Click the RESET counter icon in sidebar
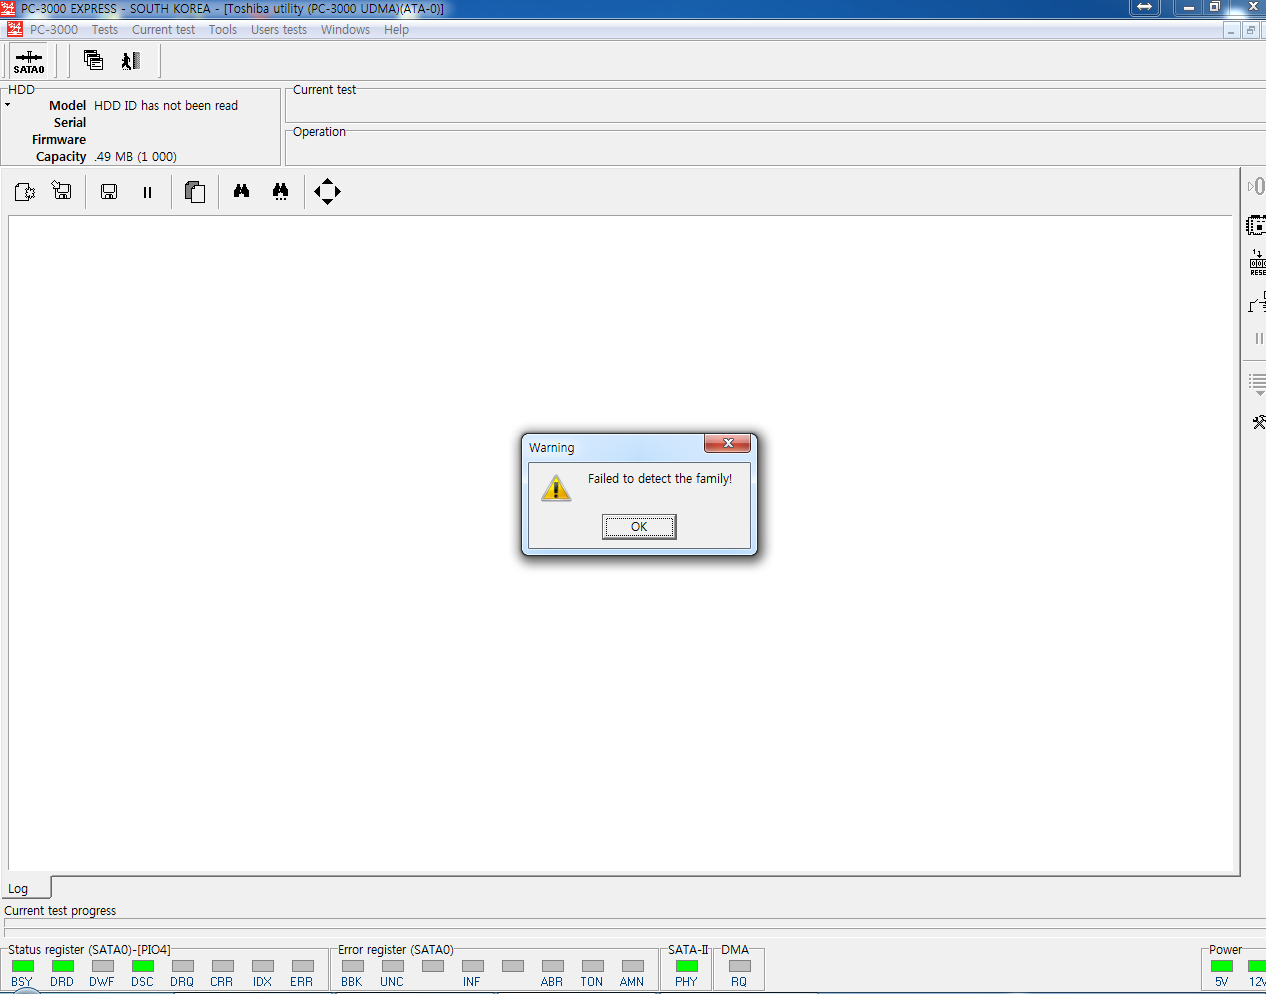This screenshot has height=994, width=1266. (x=1257, y=263)
